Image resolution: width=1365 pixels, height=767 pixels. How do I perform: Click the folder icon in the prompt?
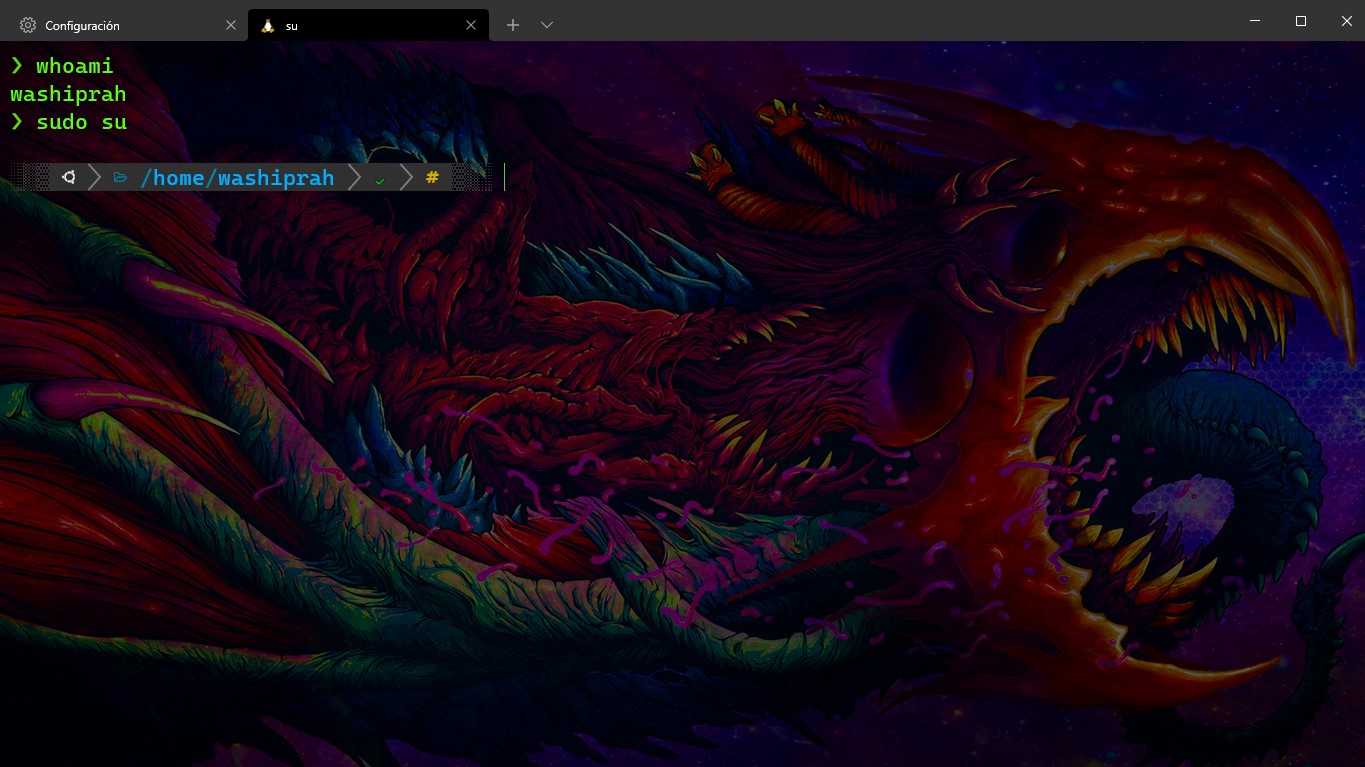(120, 178)
